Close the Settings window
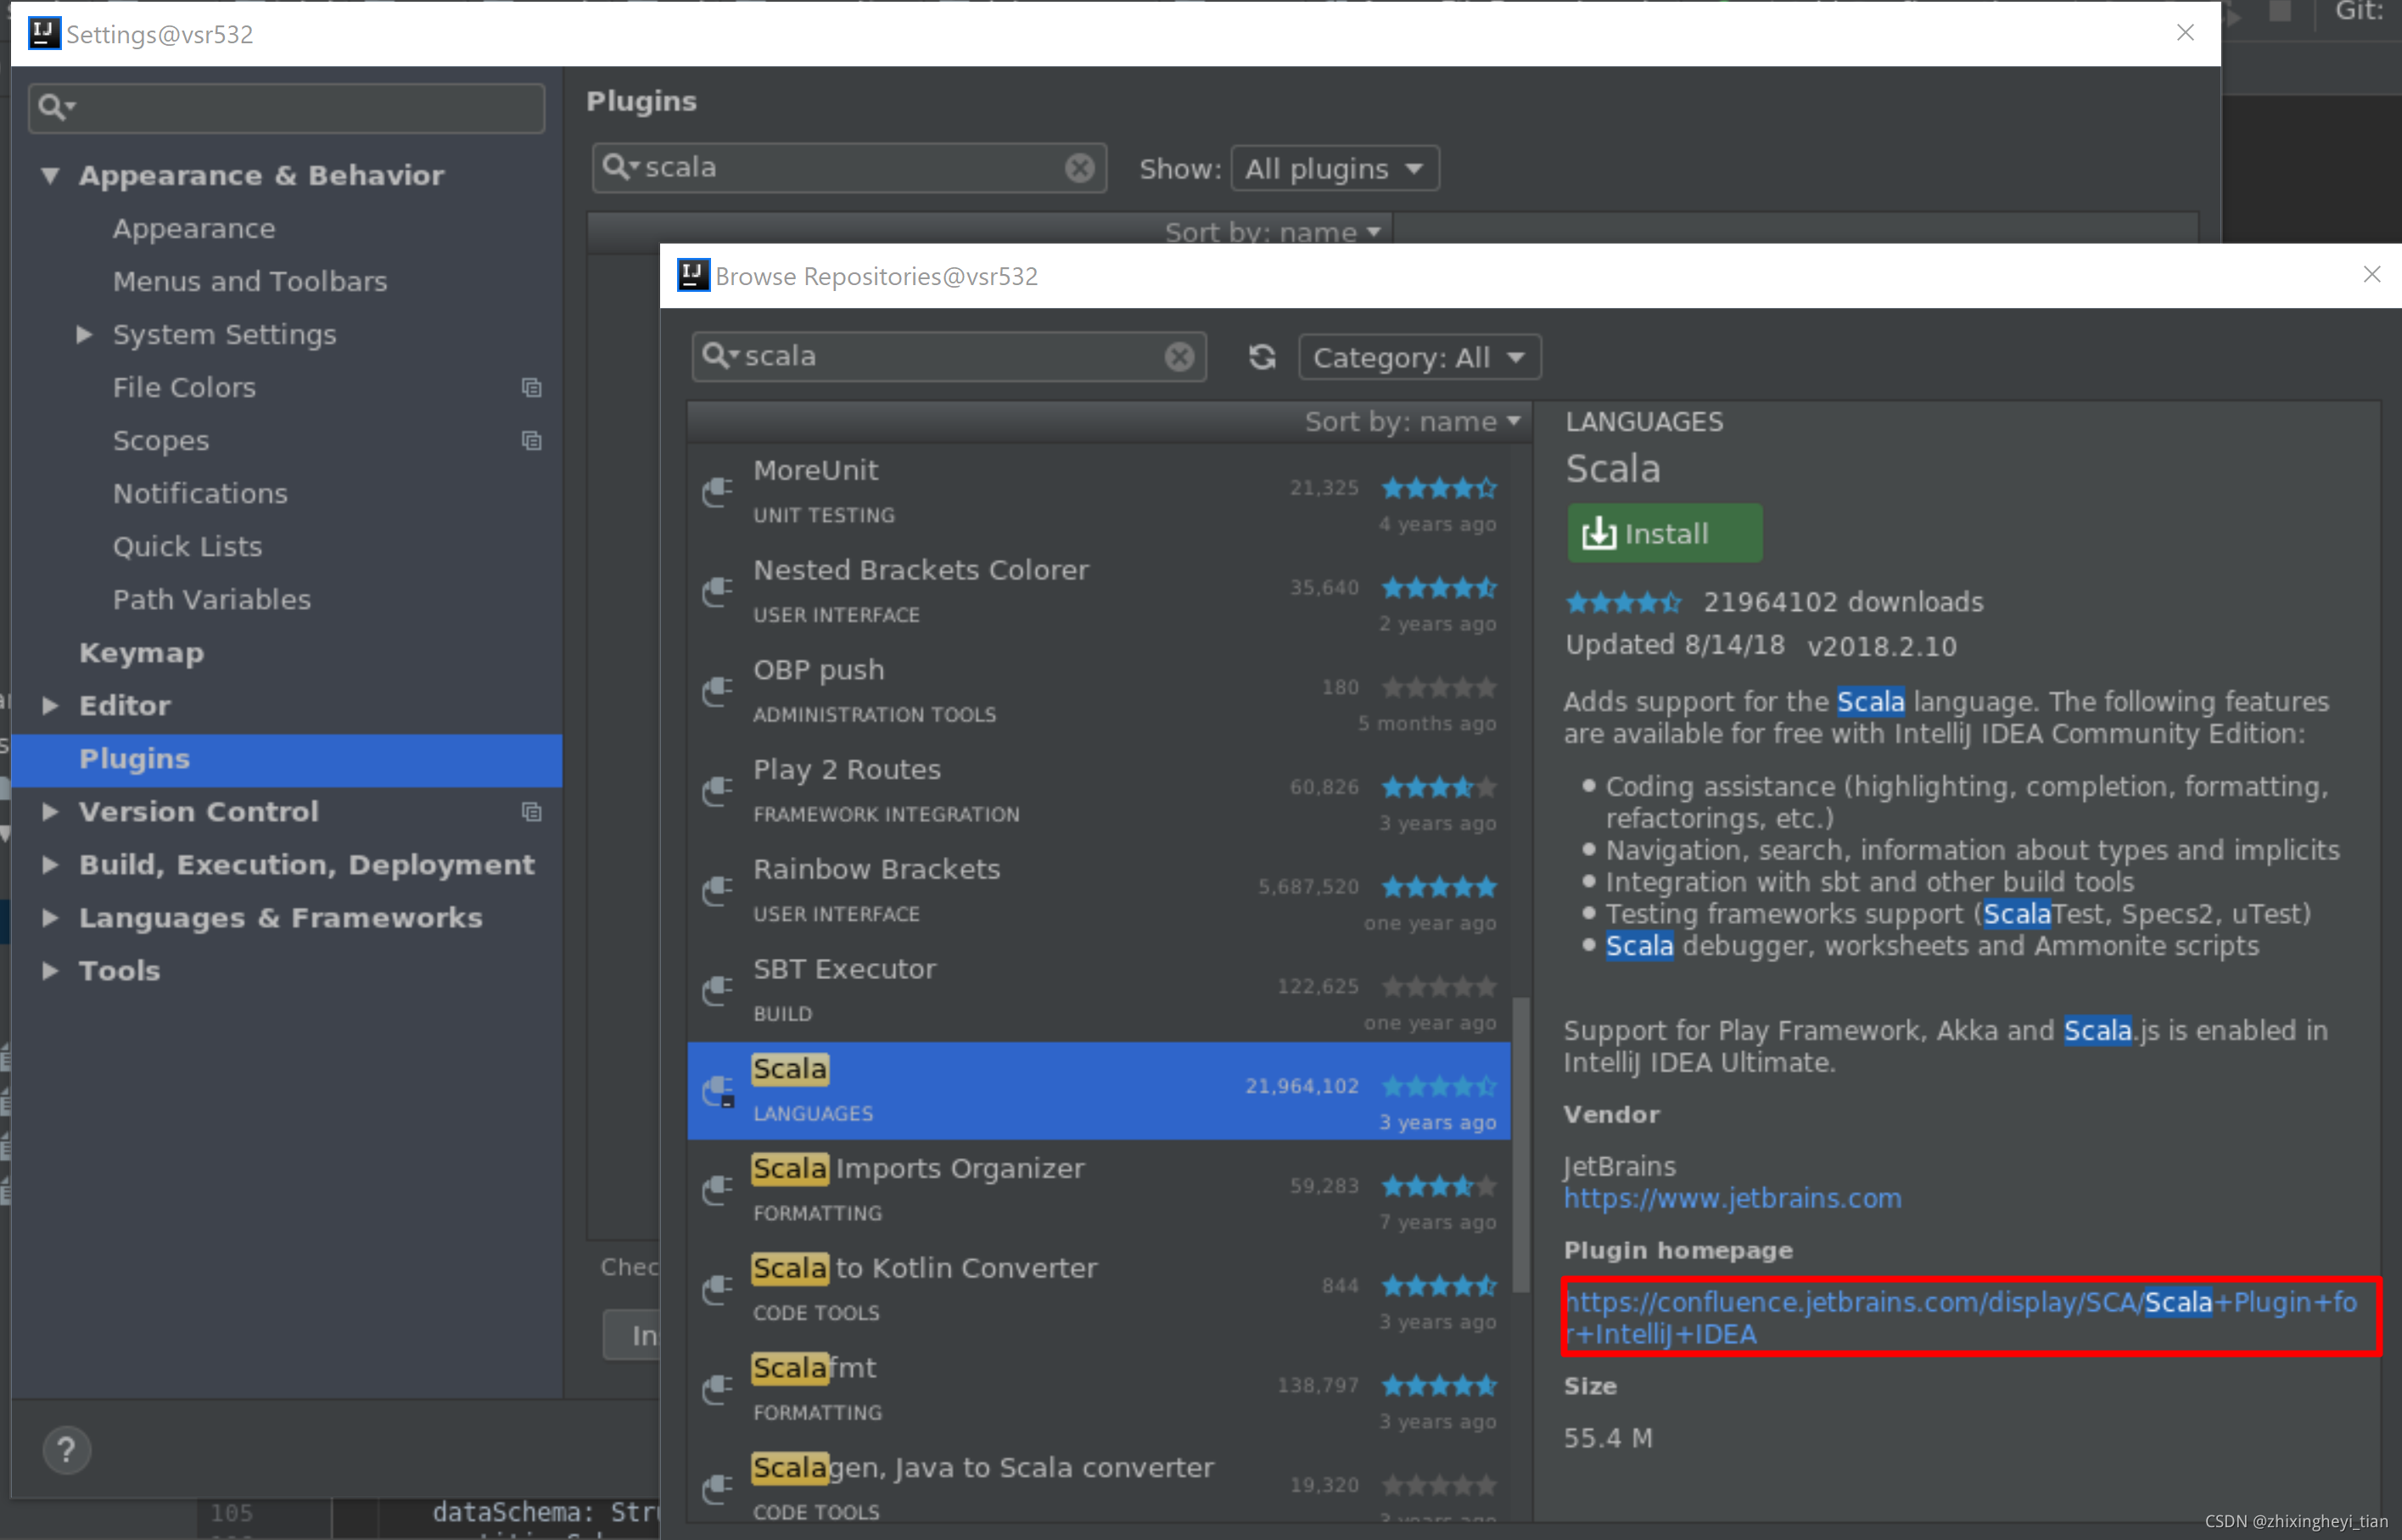This screenshot has height=1540, width=2402. tap(2185, 33)
